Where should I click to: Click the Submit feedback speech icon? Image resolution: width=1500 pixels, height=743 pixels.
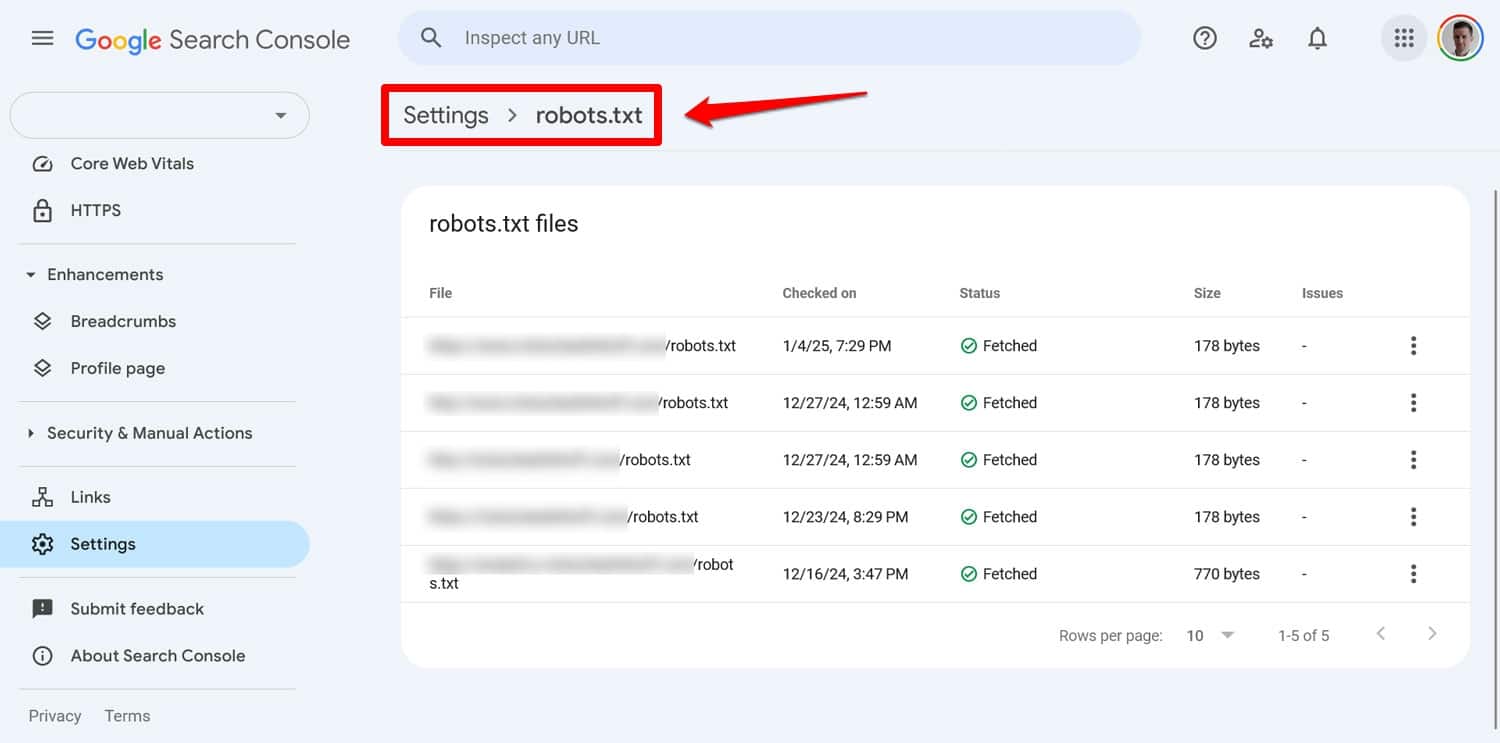pos(42,609)
